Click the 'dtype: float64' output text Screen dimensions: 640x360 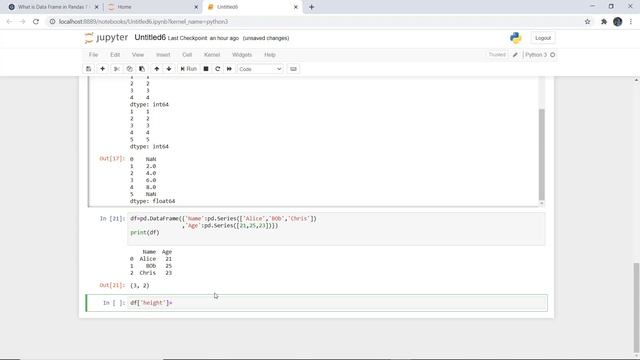pyautogui.click(x=152, y=201)
